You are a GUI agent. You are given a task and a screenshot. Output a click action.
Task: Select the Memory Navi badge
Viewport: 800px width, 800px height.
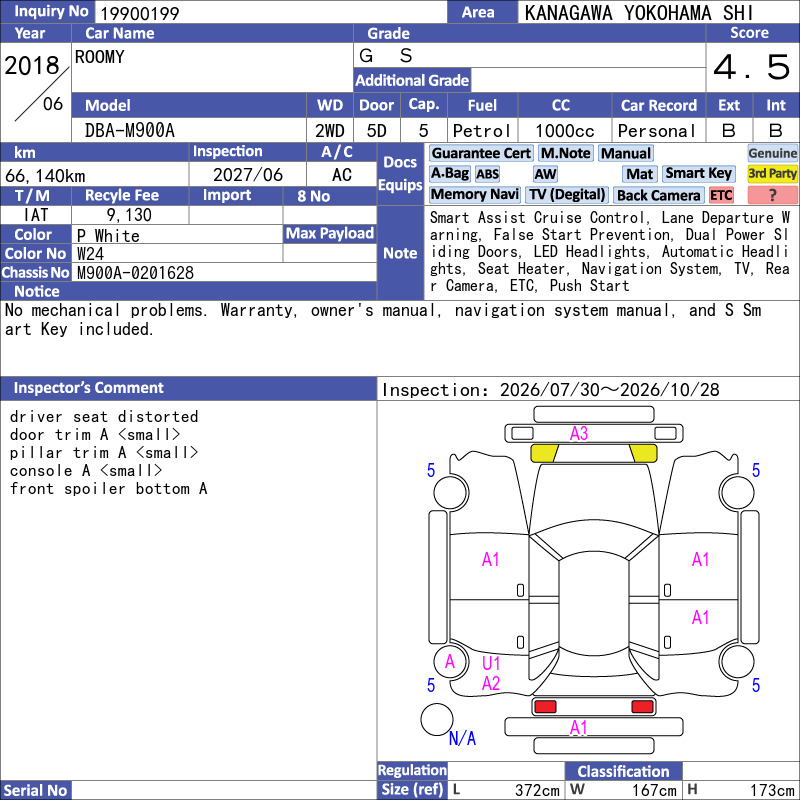pos(474,195)
